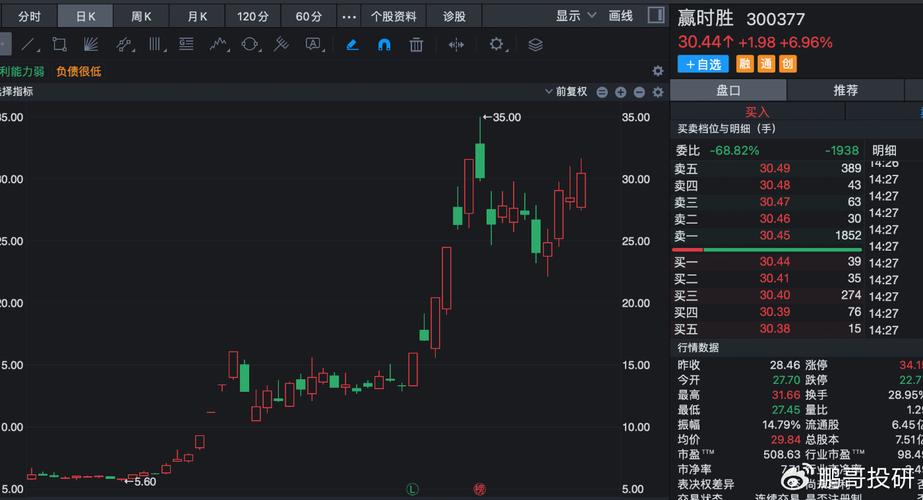This screenshot has width=923, height=500.
Task: Select the text-lines level tool
Action: (186, 45)
